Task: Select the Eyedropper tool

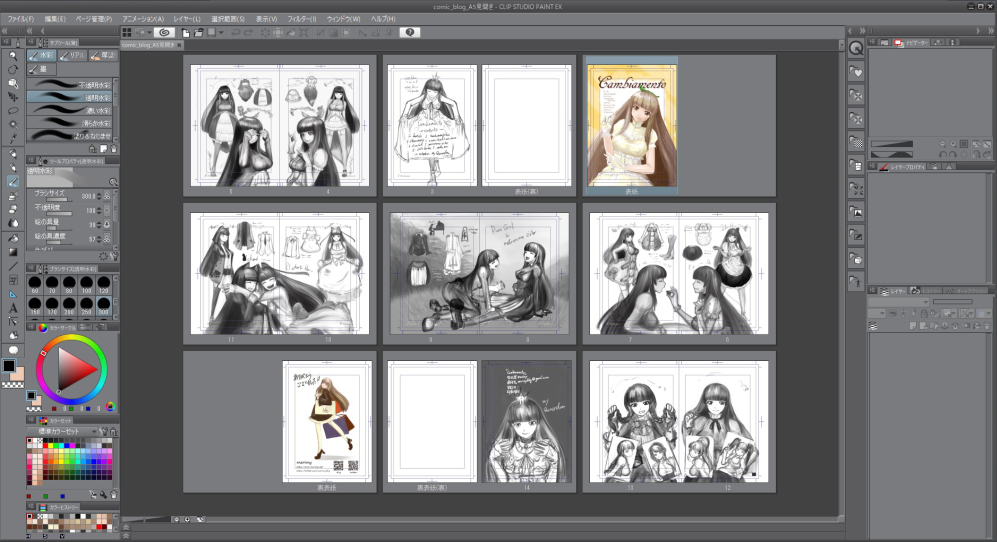Action: point(13,138)
